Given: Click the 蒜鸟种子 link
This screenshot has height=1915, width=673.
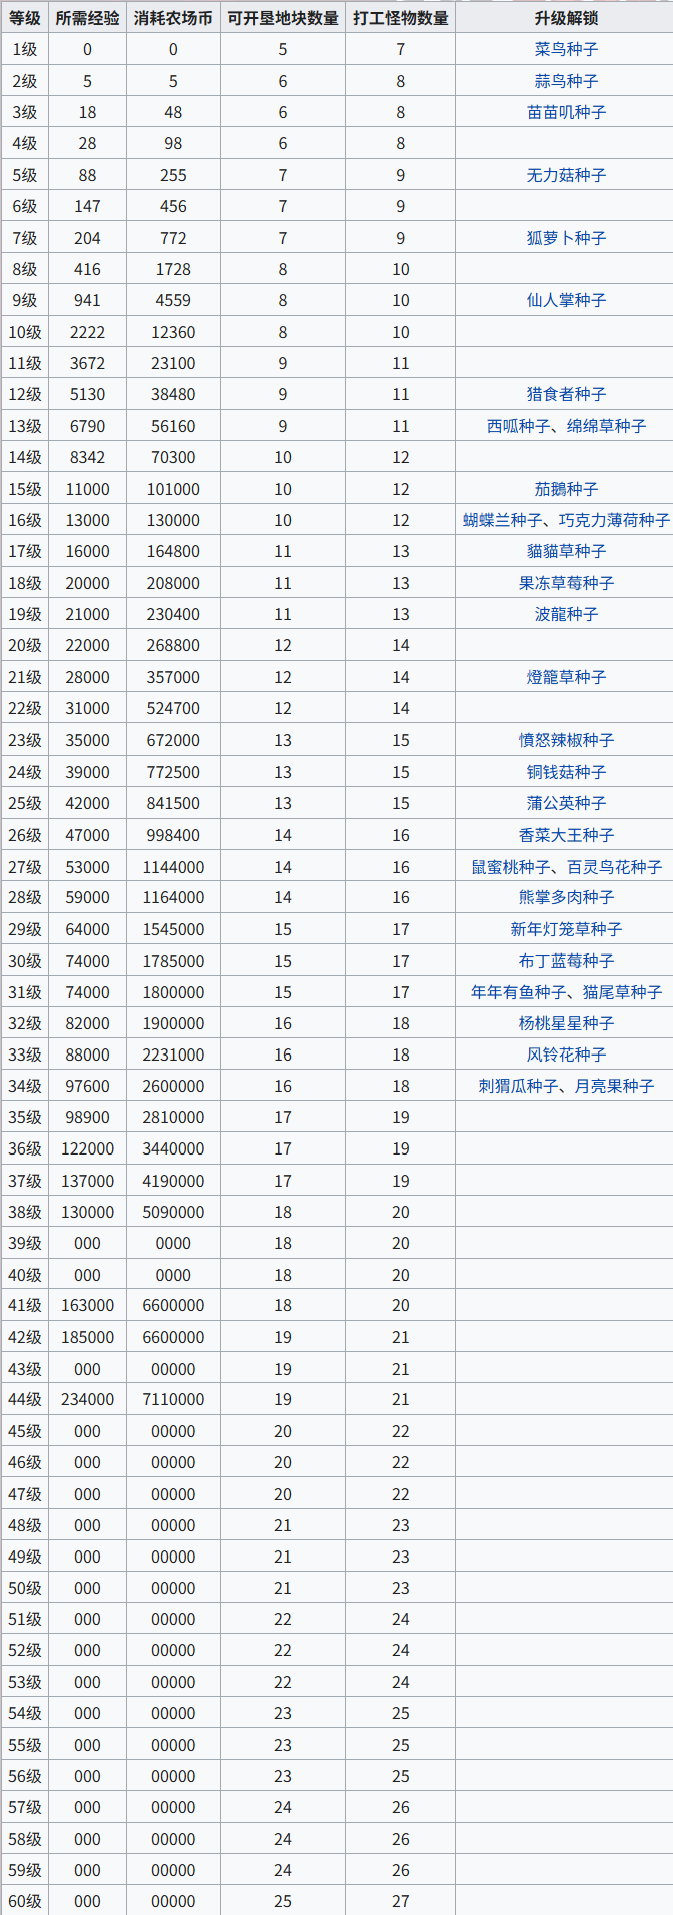Looking at the screenshot, I should [566, 81].
